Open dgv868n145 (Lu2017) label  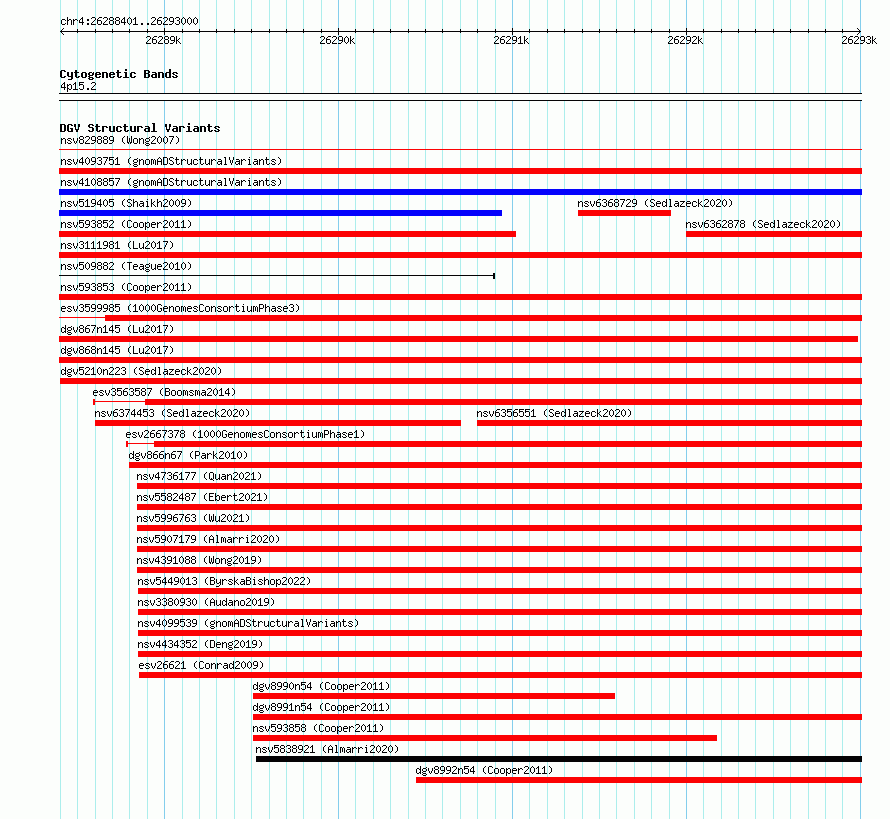click(117, 350)
